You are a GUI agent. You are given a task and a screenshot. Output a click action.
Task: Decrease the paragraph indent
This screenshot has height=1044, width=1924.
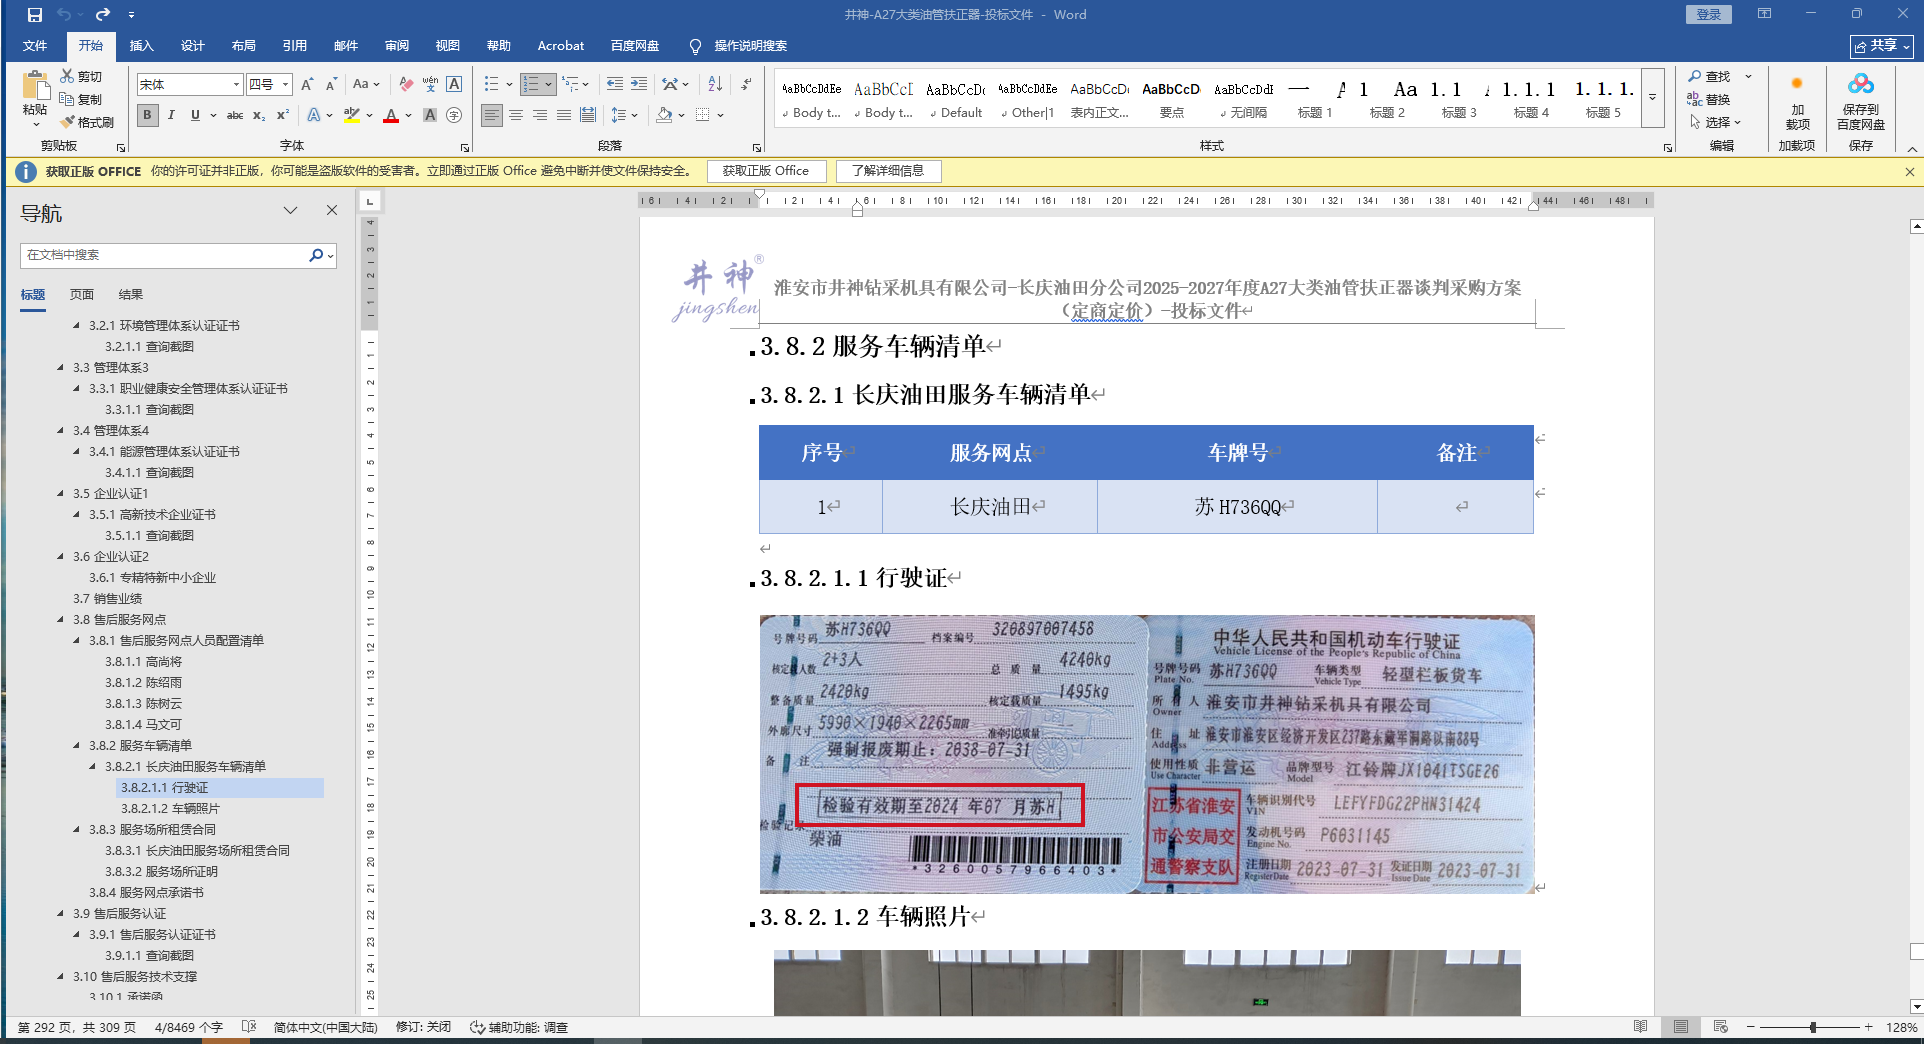tap(614, 85)
